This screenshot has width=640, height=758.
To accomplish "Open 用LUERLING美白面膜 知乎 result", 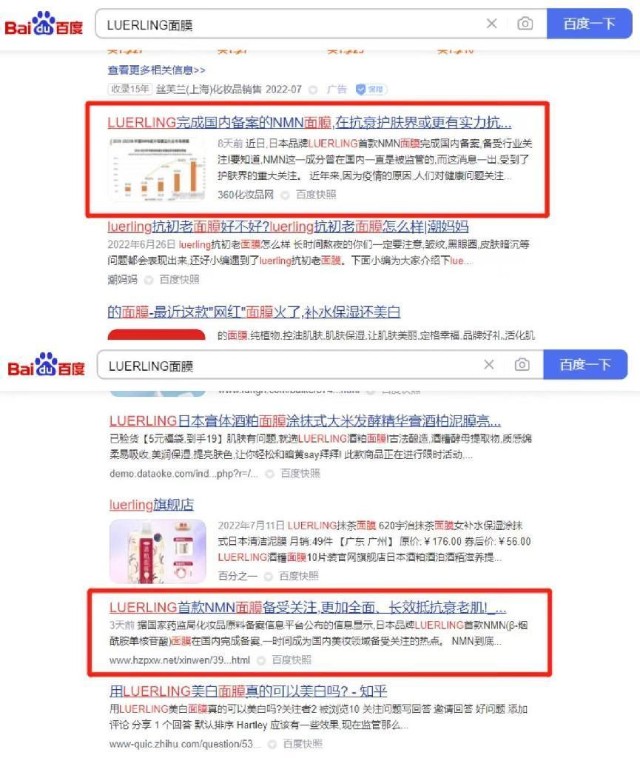I will 248,691.
